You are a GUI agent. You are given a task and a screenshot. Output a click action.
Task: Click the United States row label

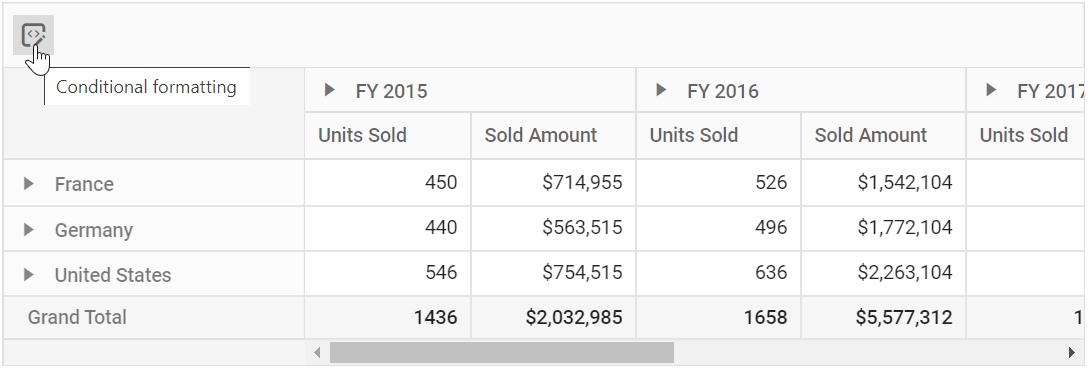pos(113,275)
